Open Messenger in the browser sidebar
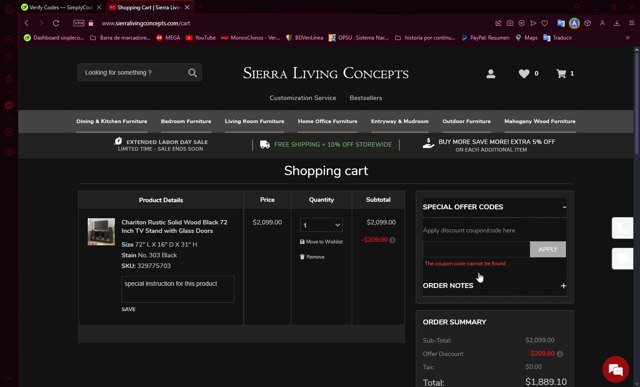Viewport: 640px width, 387px height. pyautogui.click(x=9, y=106)
